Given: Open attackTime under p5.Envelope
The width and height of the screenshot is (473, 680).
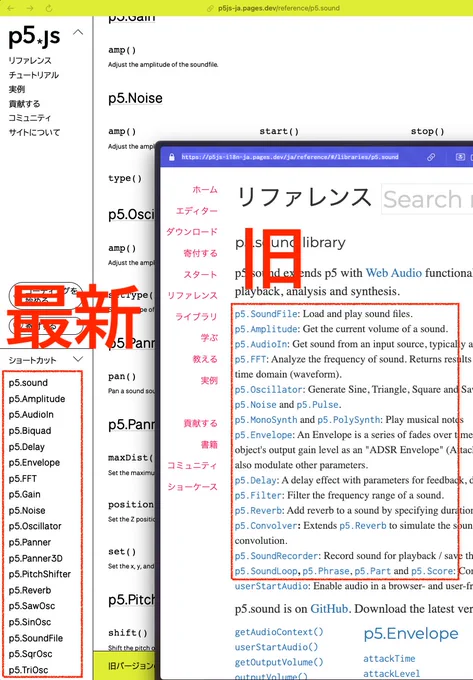Looking at the screenshot, I should coord(389,659).
